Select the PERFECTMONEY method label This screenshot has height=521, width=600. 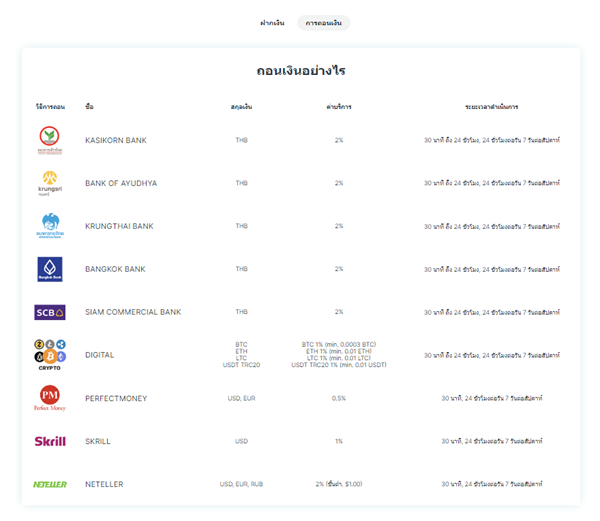point(116,398)
